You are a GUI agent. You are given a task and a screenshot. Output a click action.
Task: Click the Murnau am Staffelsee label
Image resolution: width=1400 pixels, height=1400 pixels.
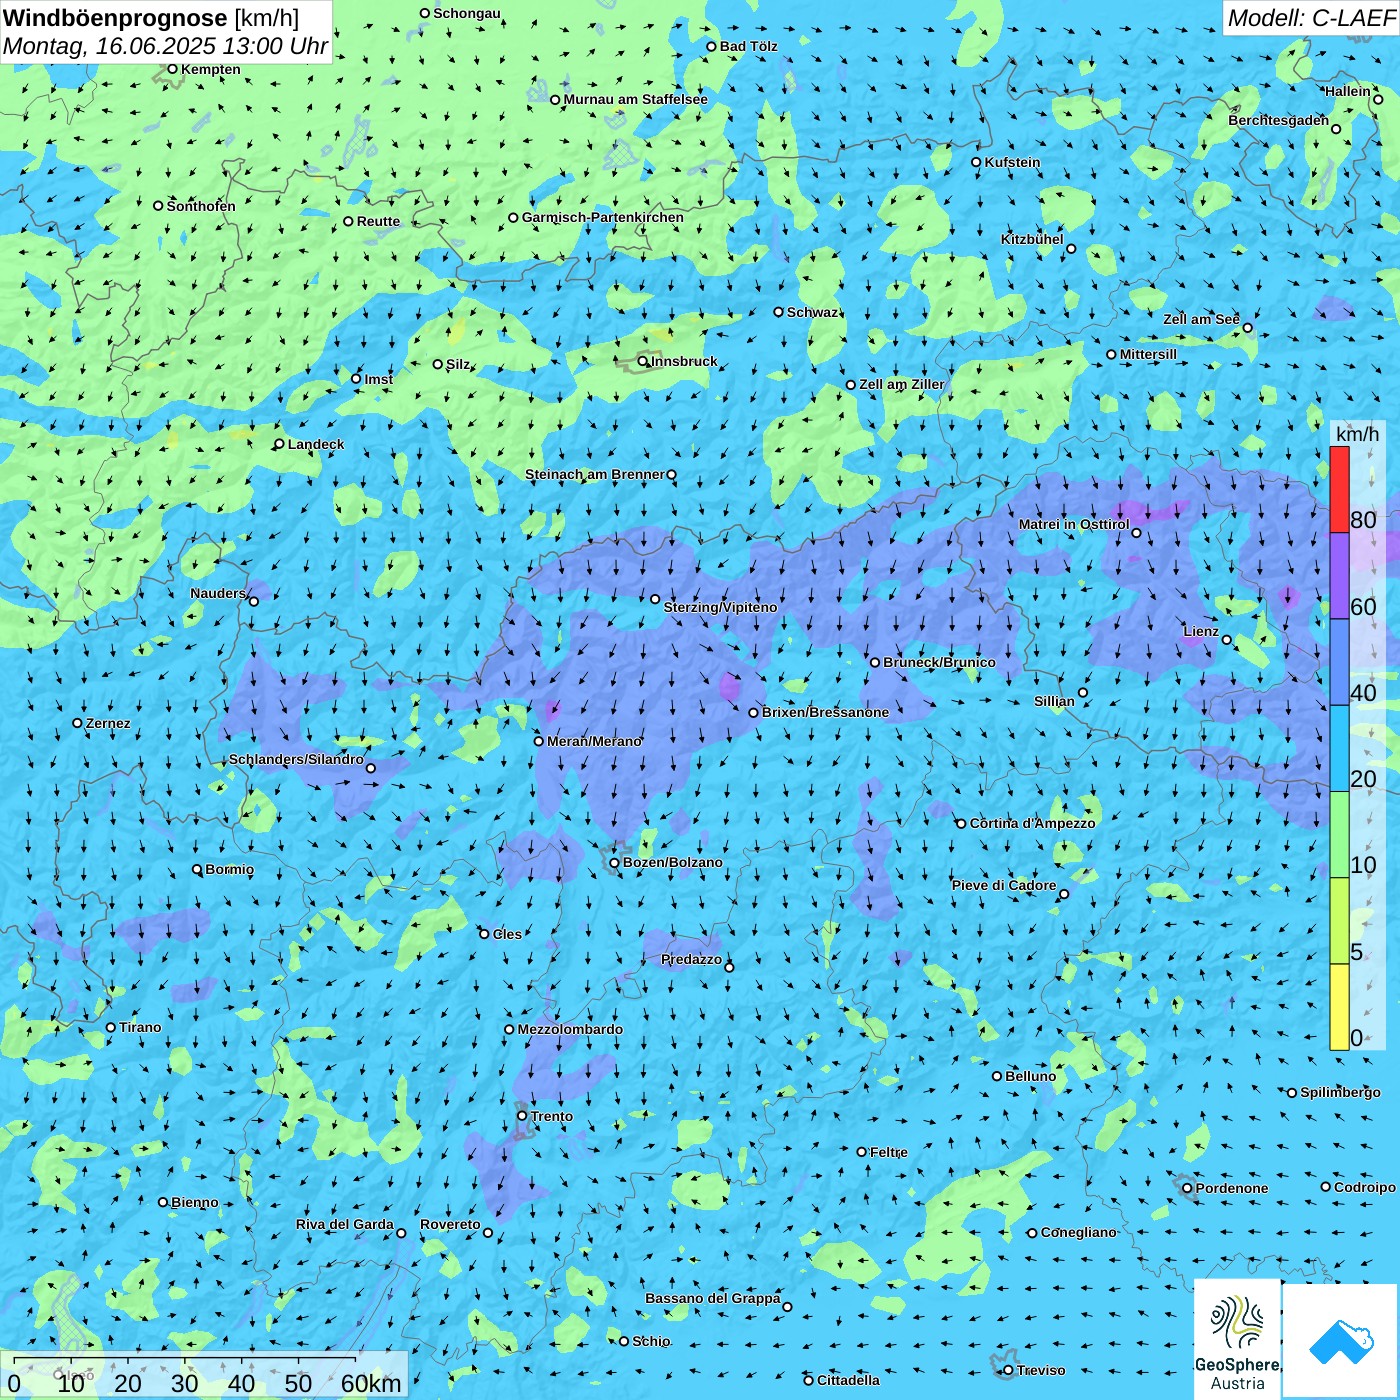635,99
